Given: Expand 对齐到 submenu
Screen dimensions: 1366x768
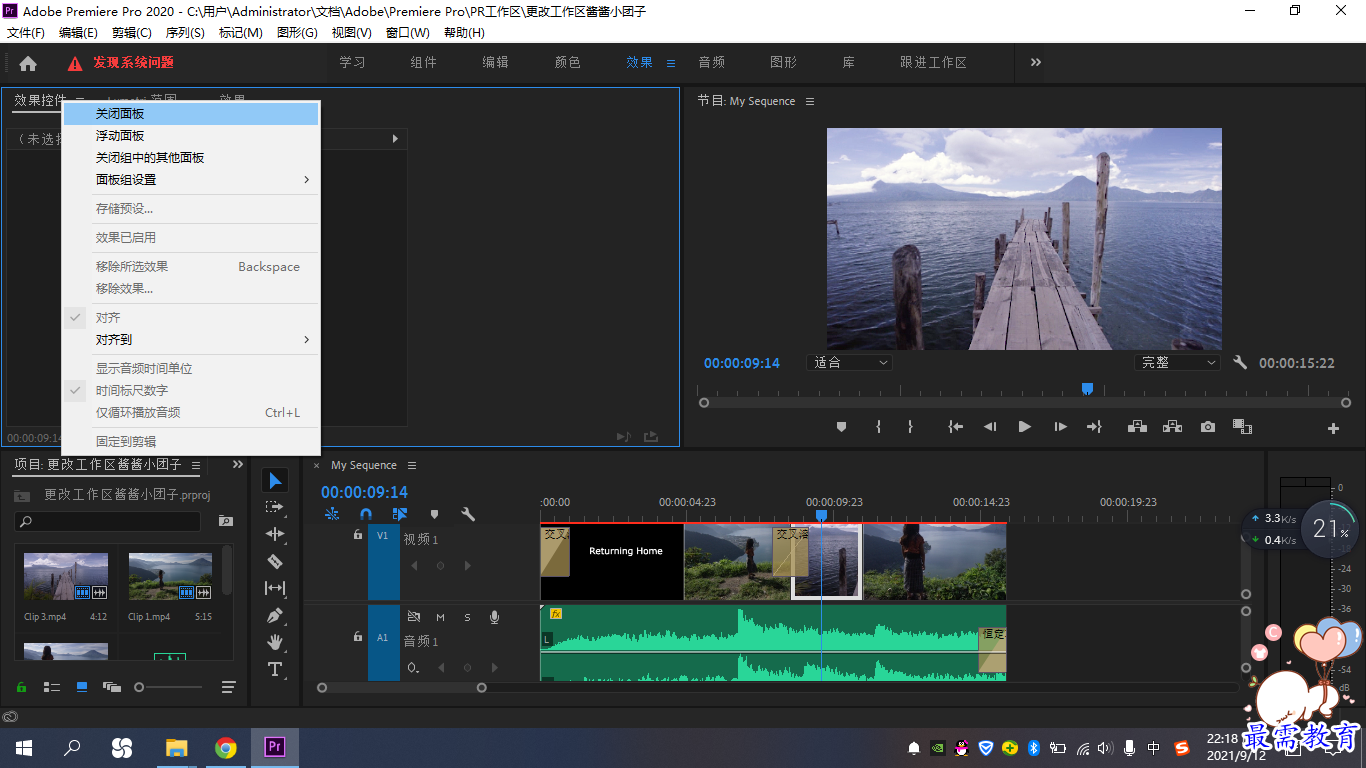Looking at the screenshot, I should (x=191, y=340).
